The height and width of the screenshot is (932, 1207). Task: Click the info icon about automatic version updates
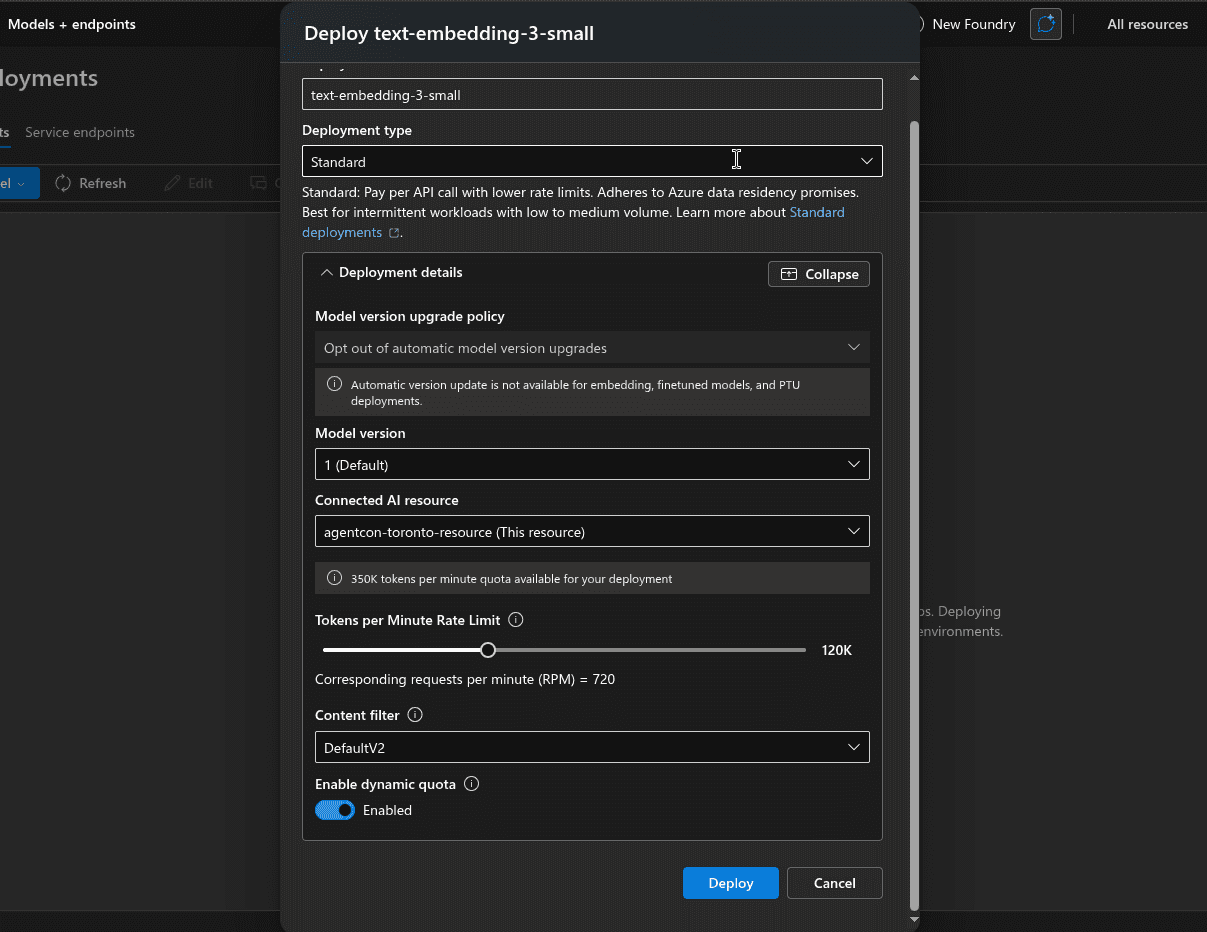333,384
